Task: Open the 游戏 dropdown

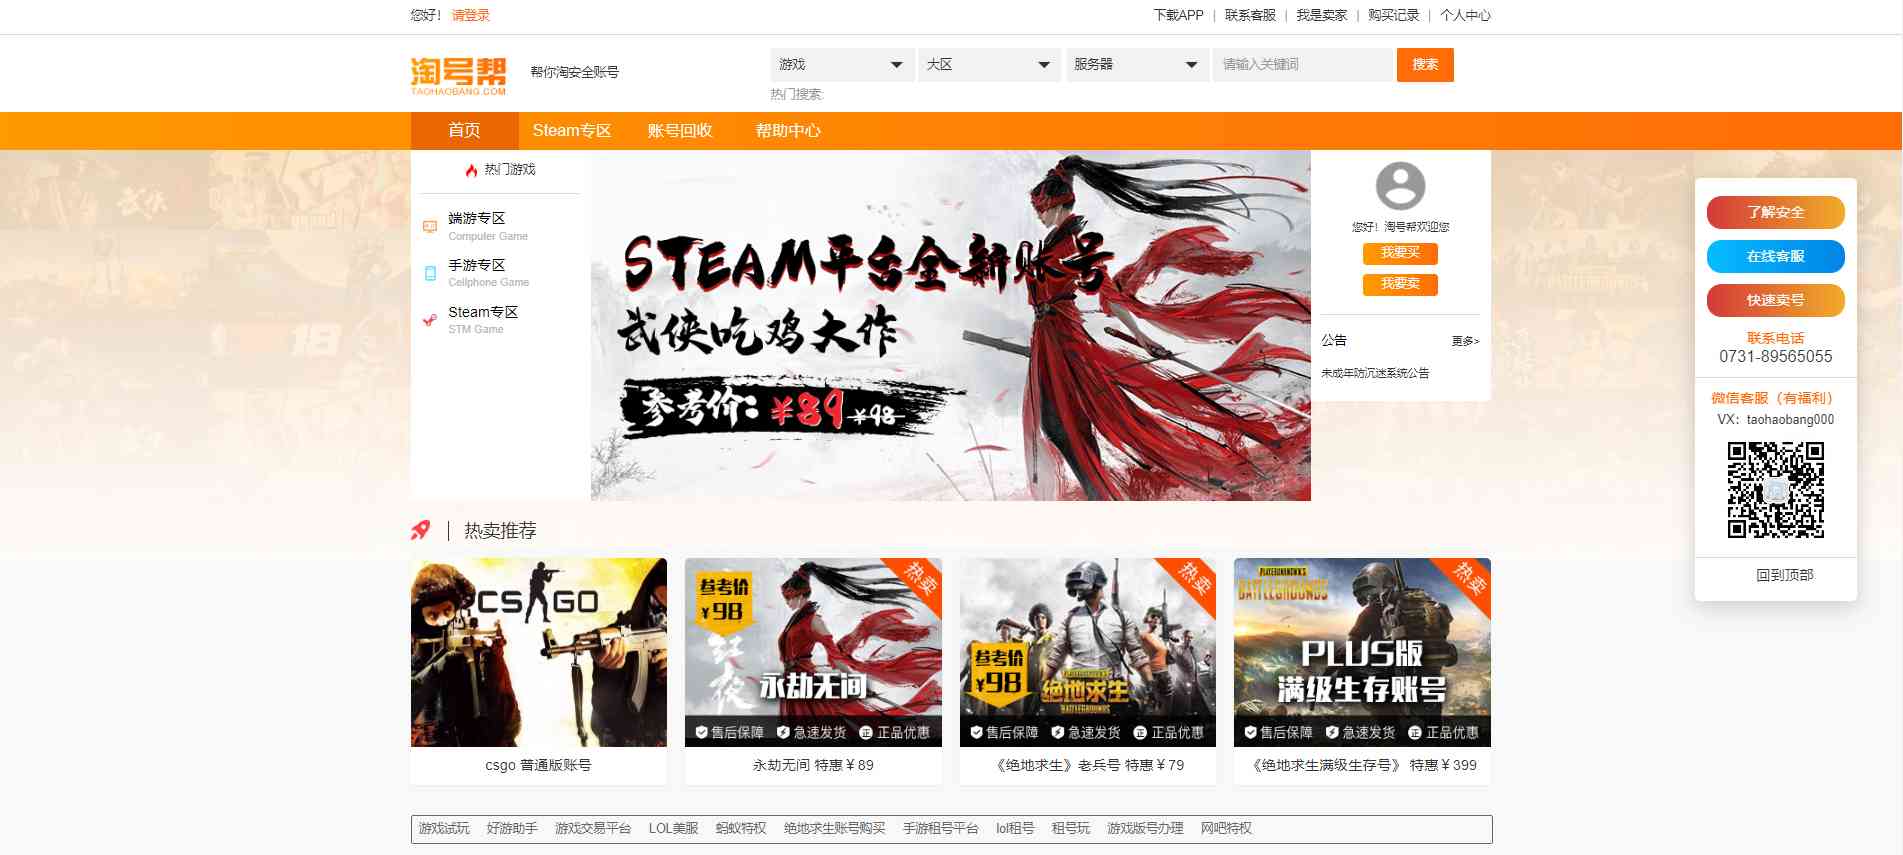Action: [842, 65]
